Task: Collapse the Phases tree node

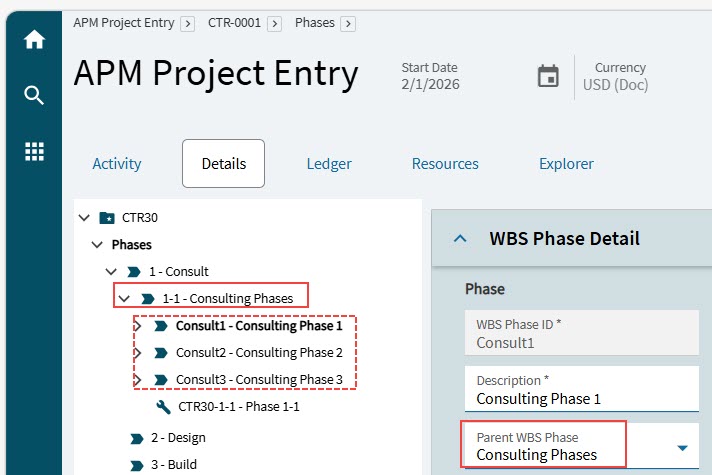Action: click(97, 245)
